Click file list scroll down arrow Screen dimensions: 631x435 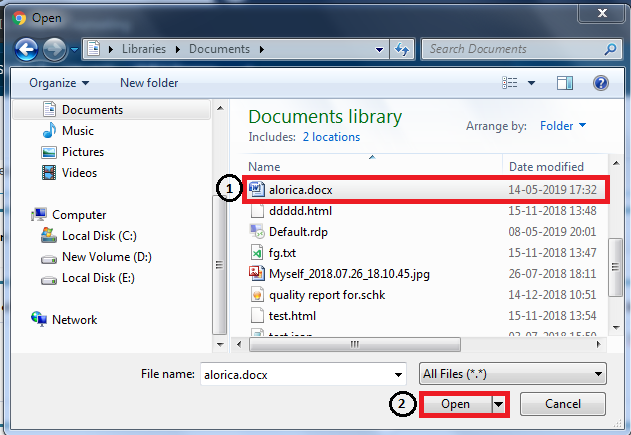pyautogui.click(x=616, y=328)
